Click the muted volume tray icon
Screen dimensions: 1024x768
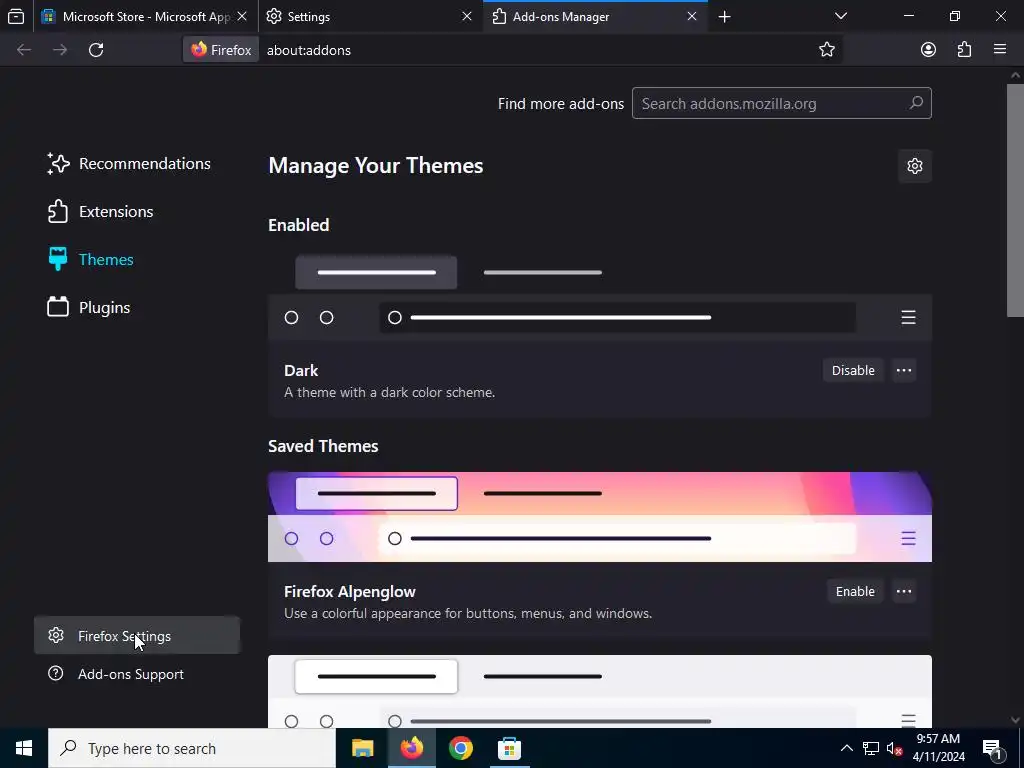[x=895, y=748]
